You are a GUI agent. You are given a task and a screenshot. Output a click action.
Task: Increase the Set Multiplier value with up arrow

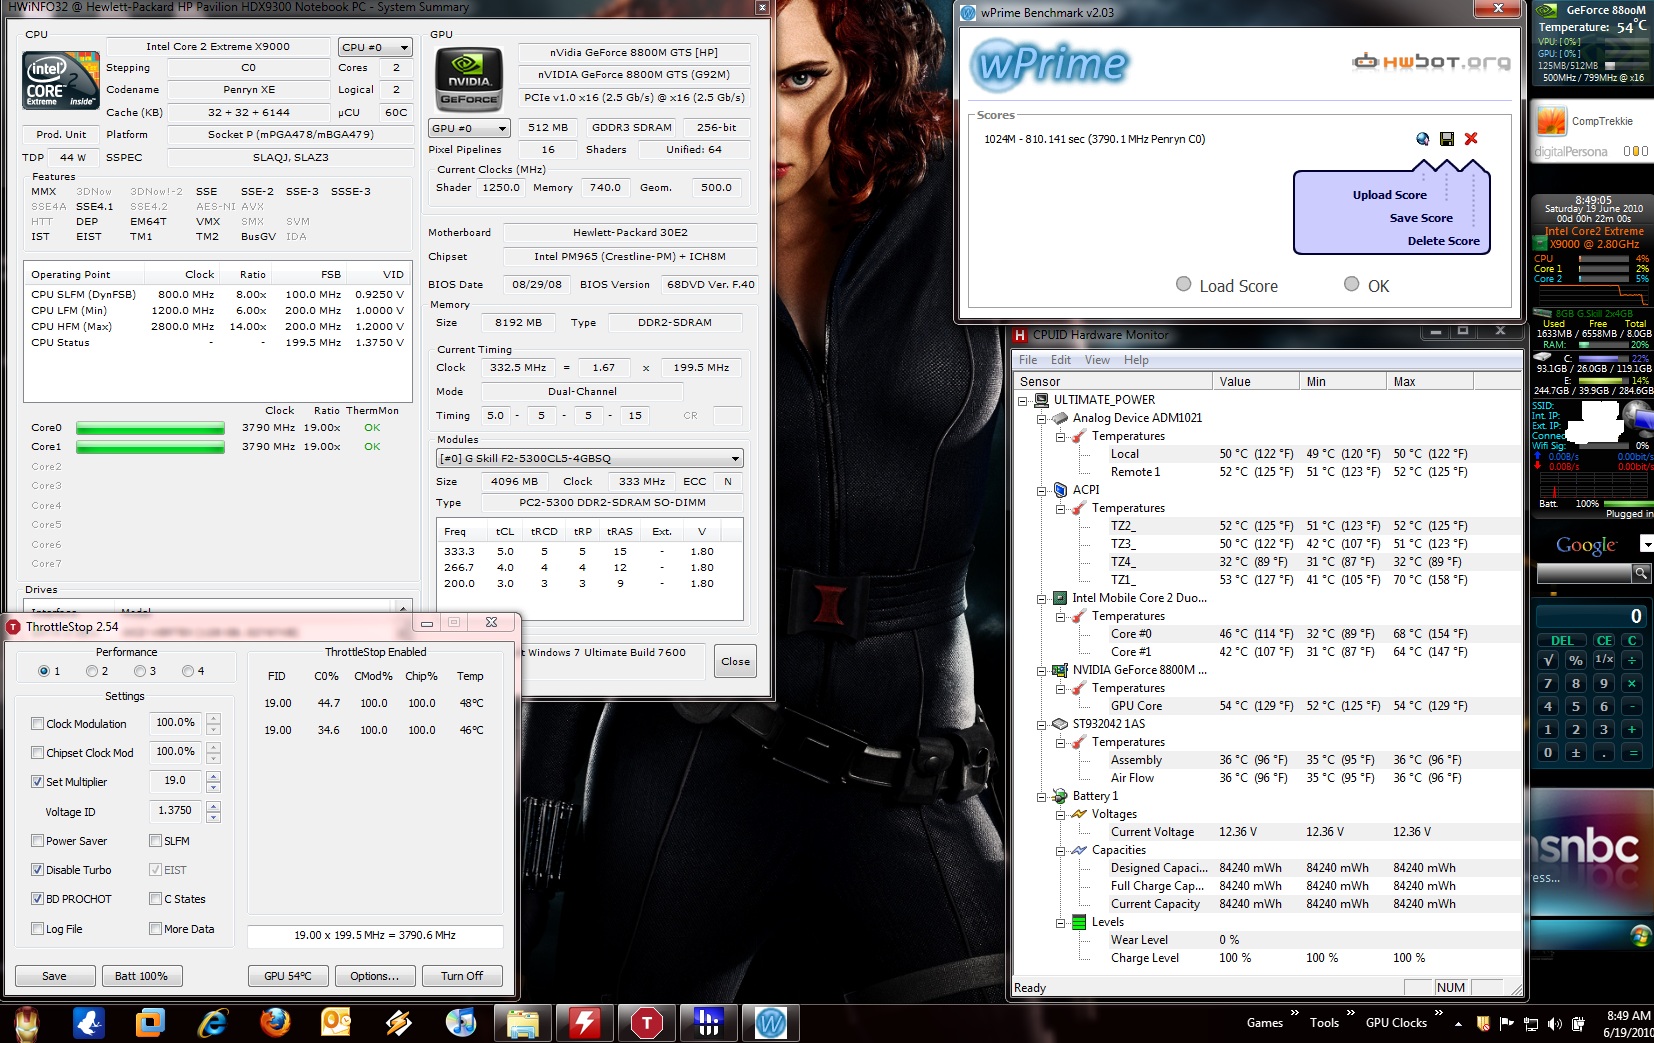pyautogui.click(x=213, y=775)
